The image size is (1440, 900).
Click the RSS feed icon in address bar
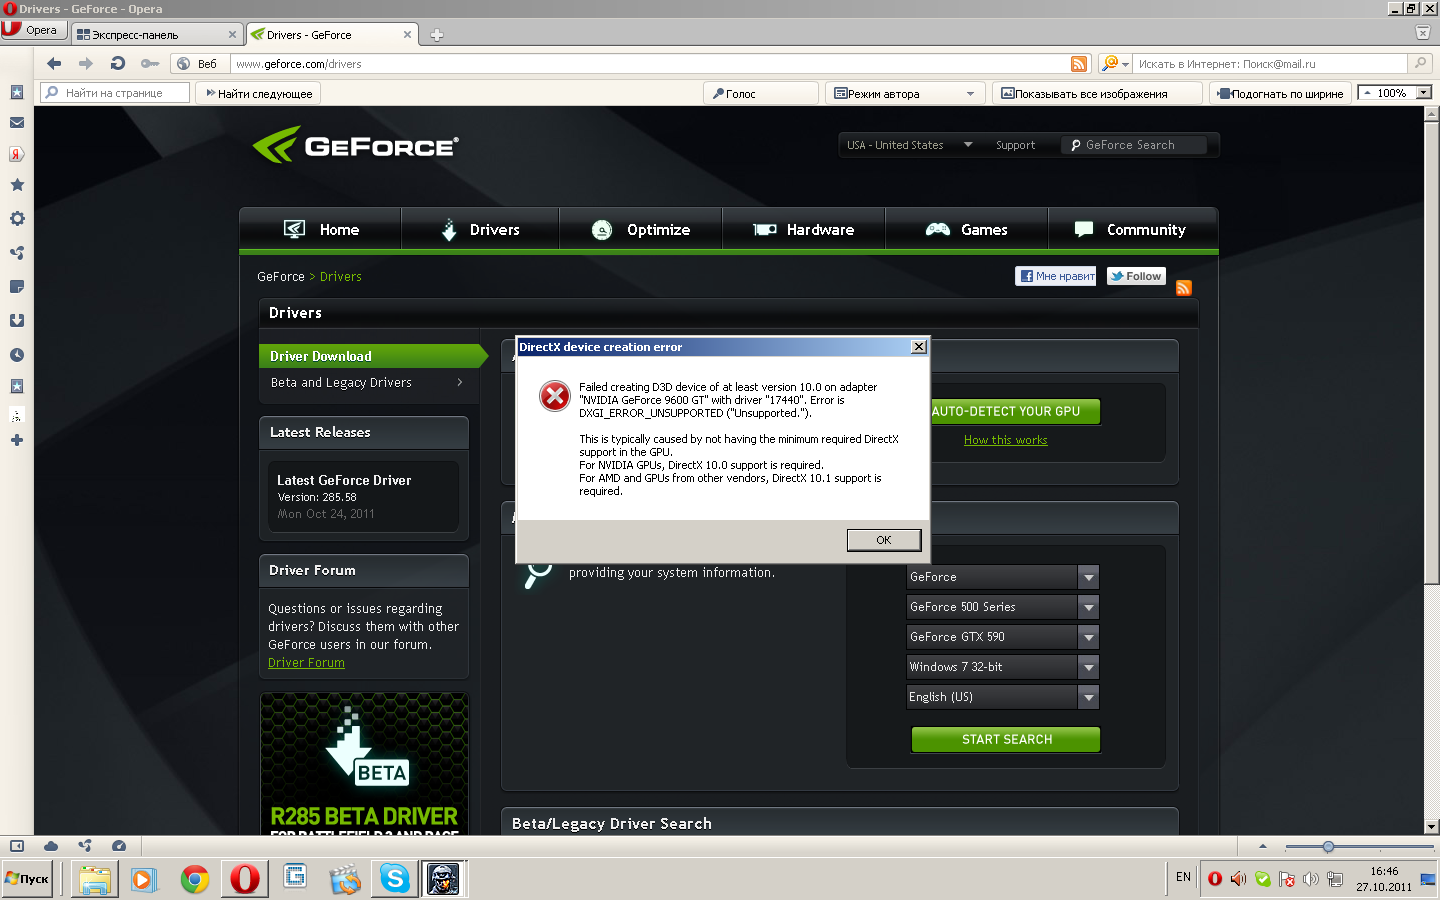(x=1079, y=64)
